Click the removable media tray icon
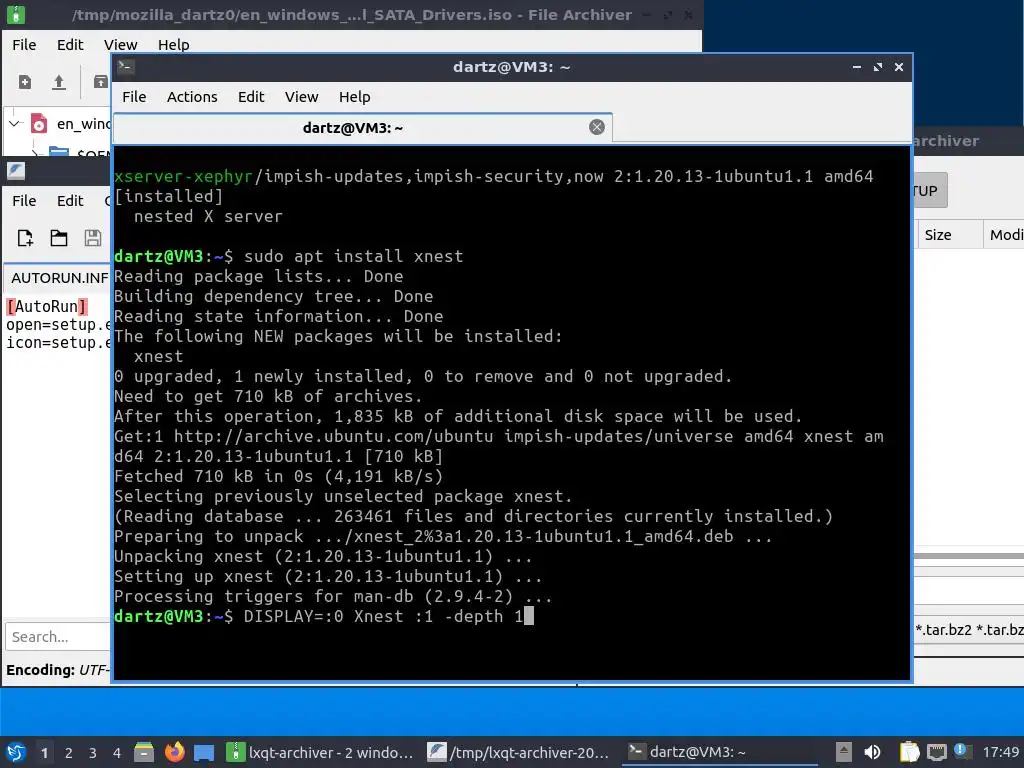Image resolution: width=1024 pixels, height=768 pixels. pos(844,752)
